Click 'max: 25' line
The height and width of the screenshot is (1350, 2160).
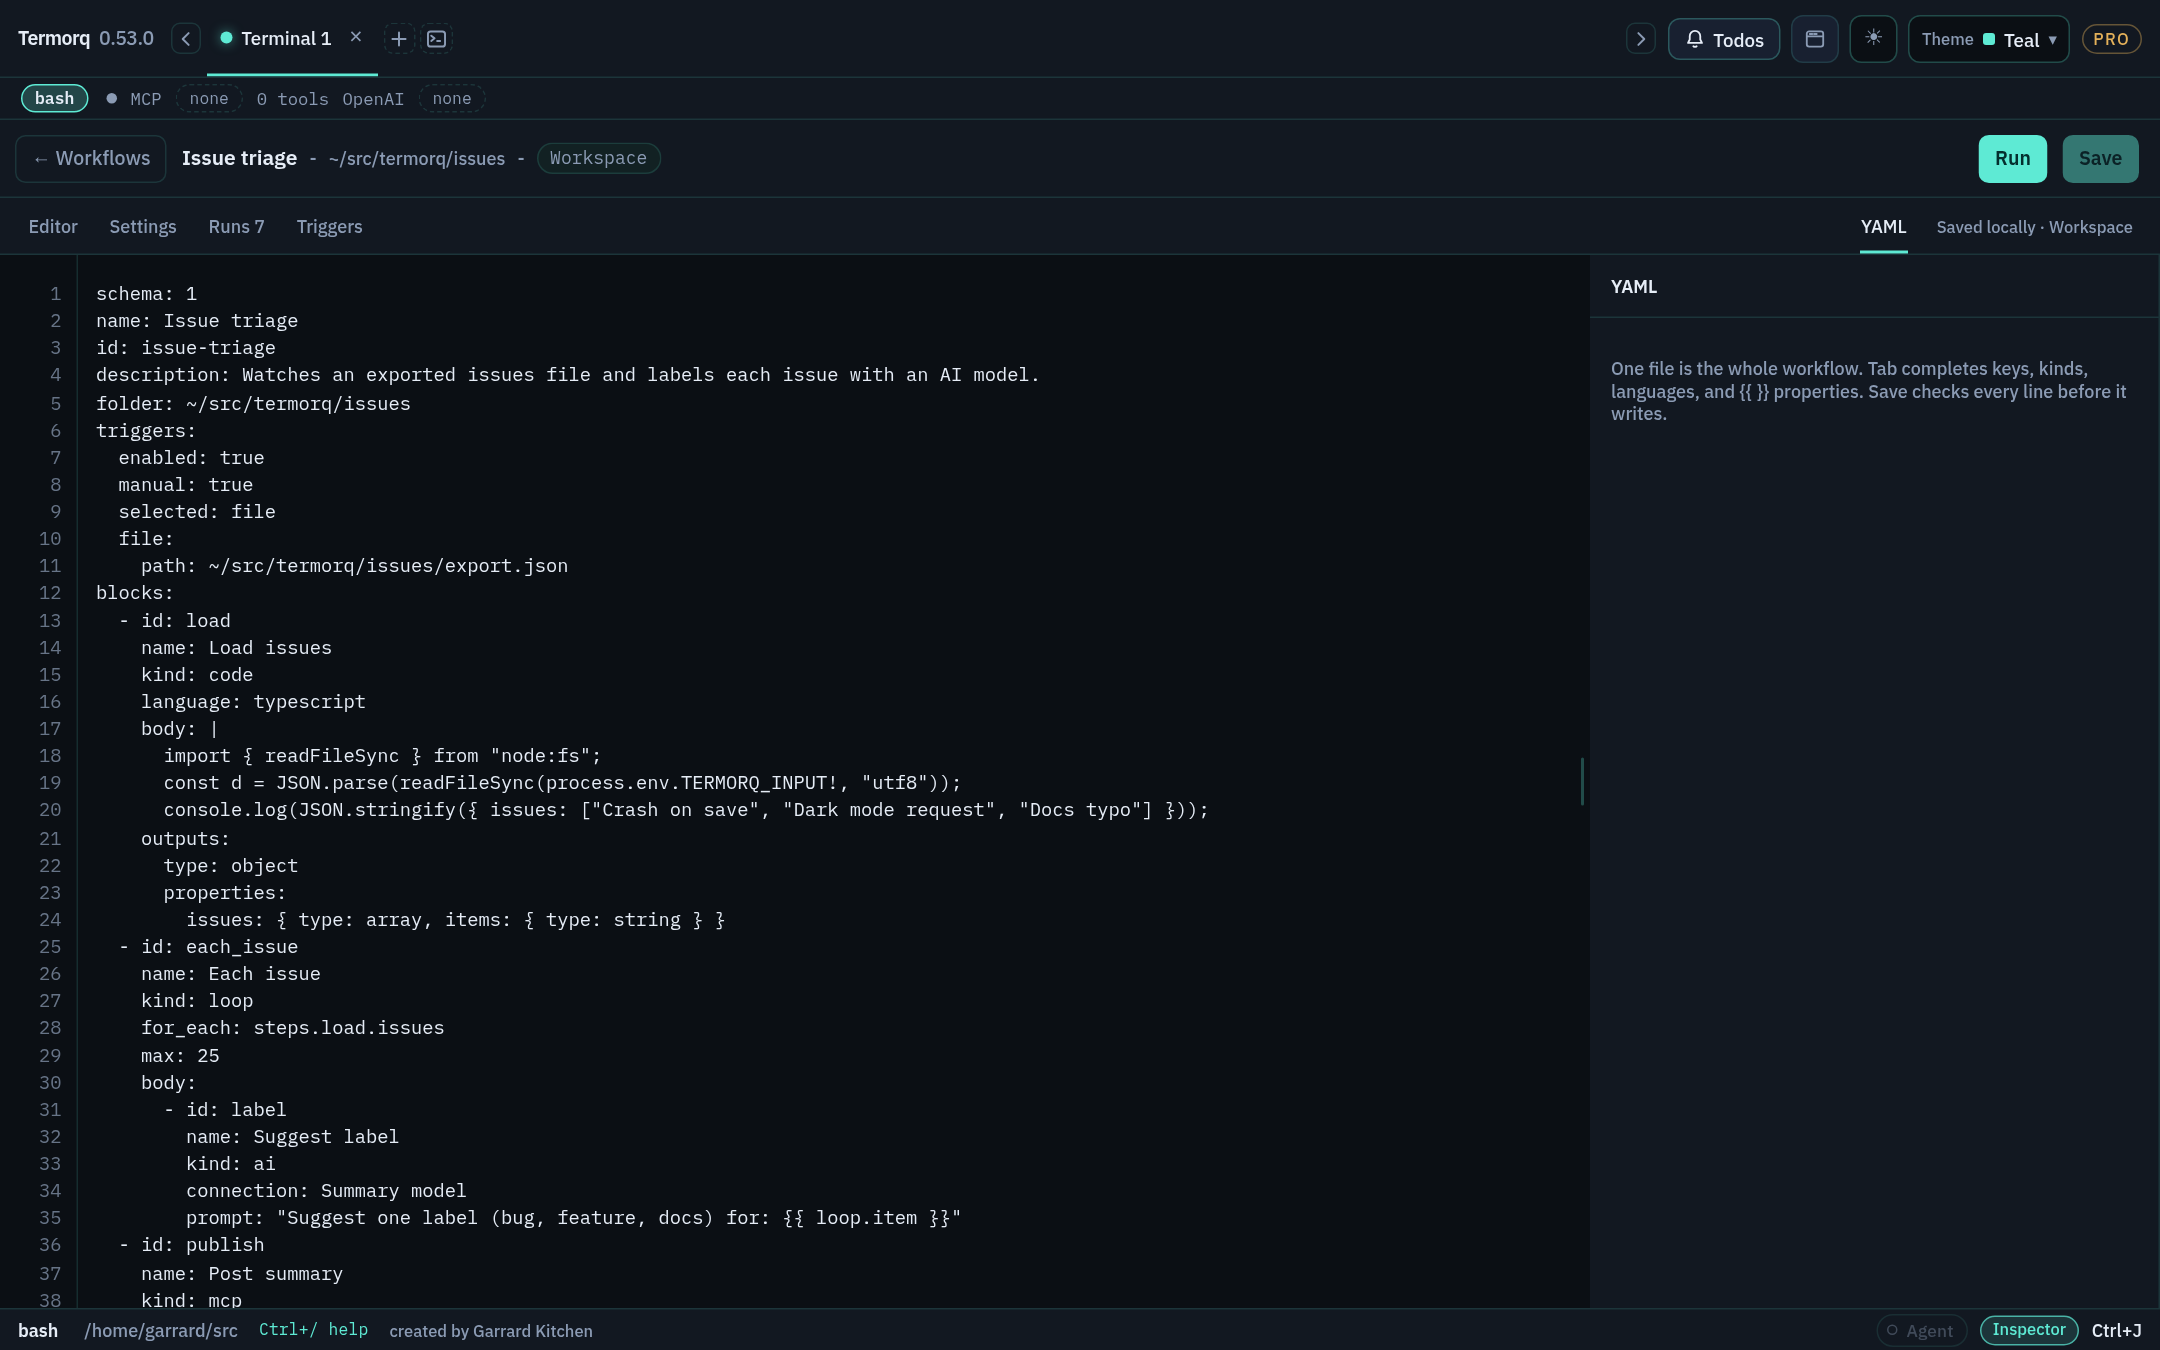pos(180,1056)
